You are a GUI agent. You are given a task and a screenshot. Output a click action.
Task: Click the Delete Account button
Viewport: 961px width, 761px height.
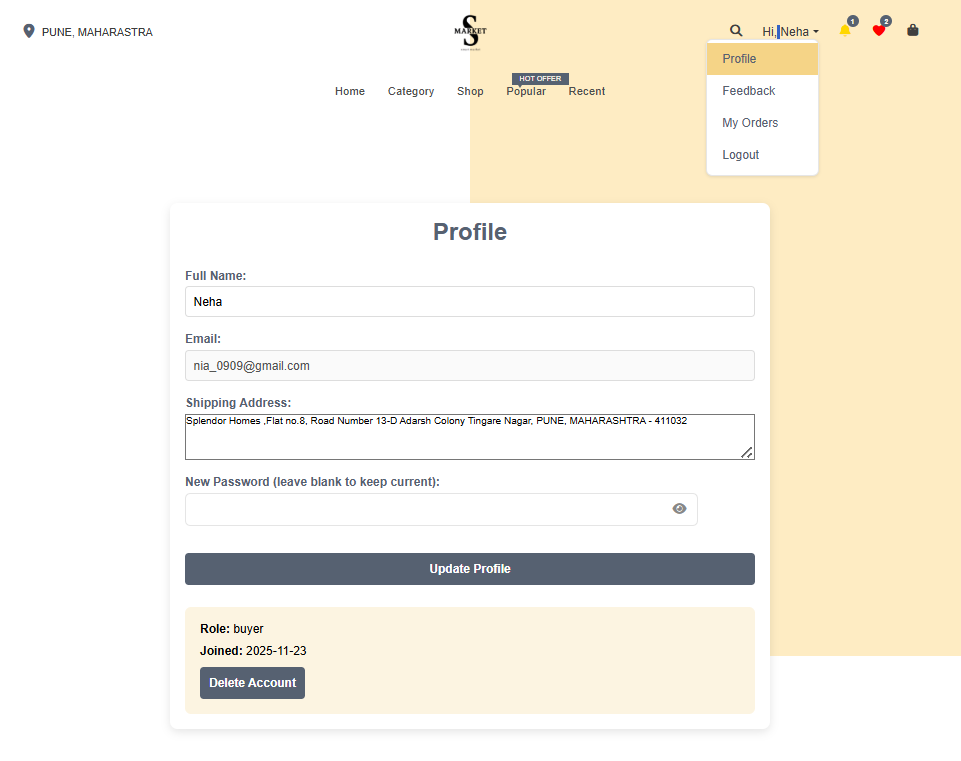pos(252,683)
